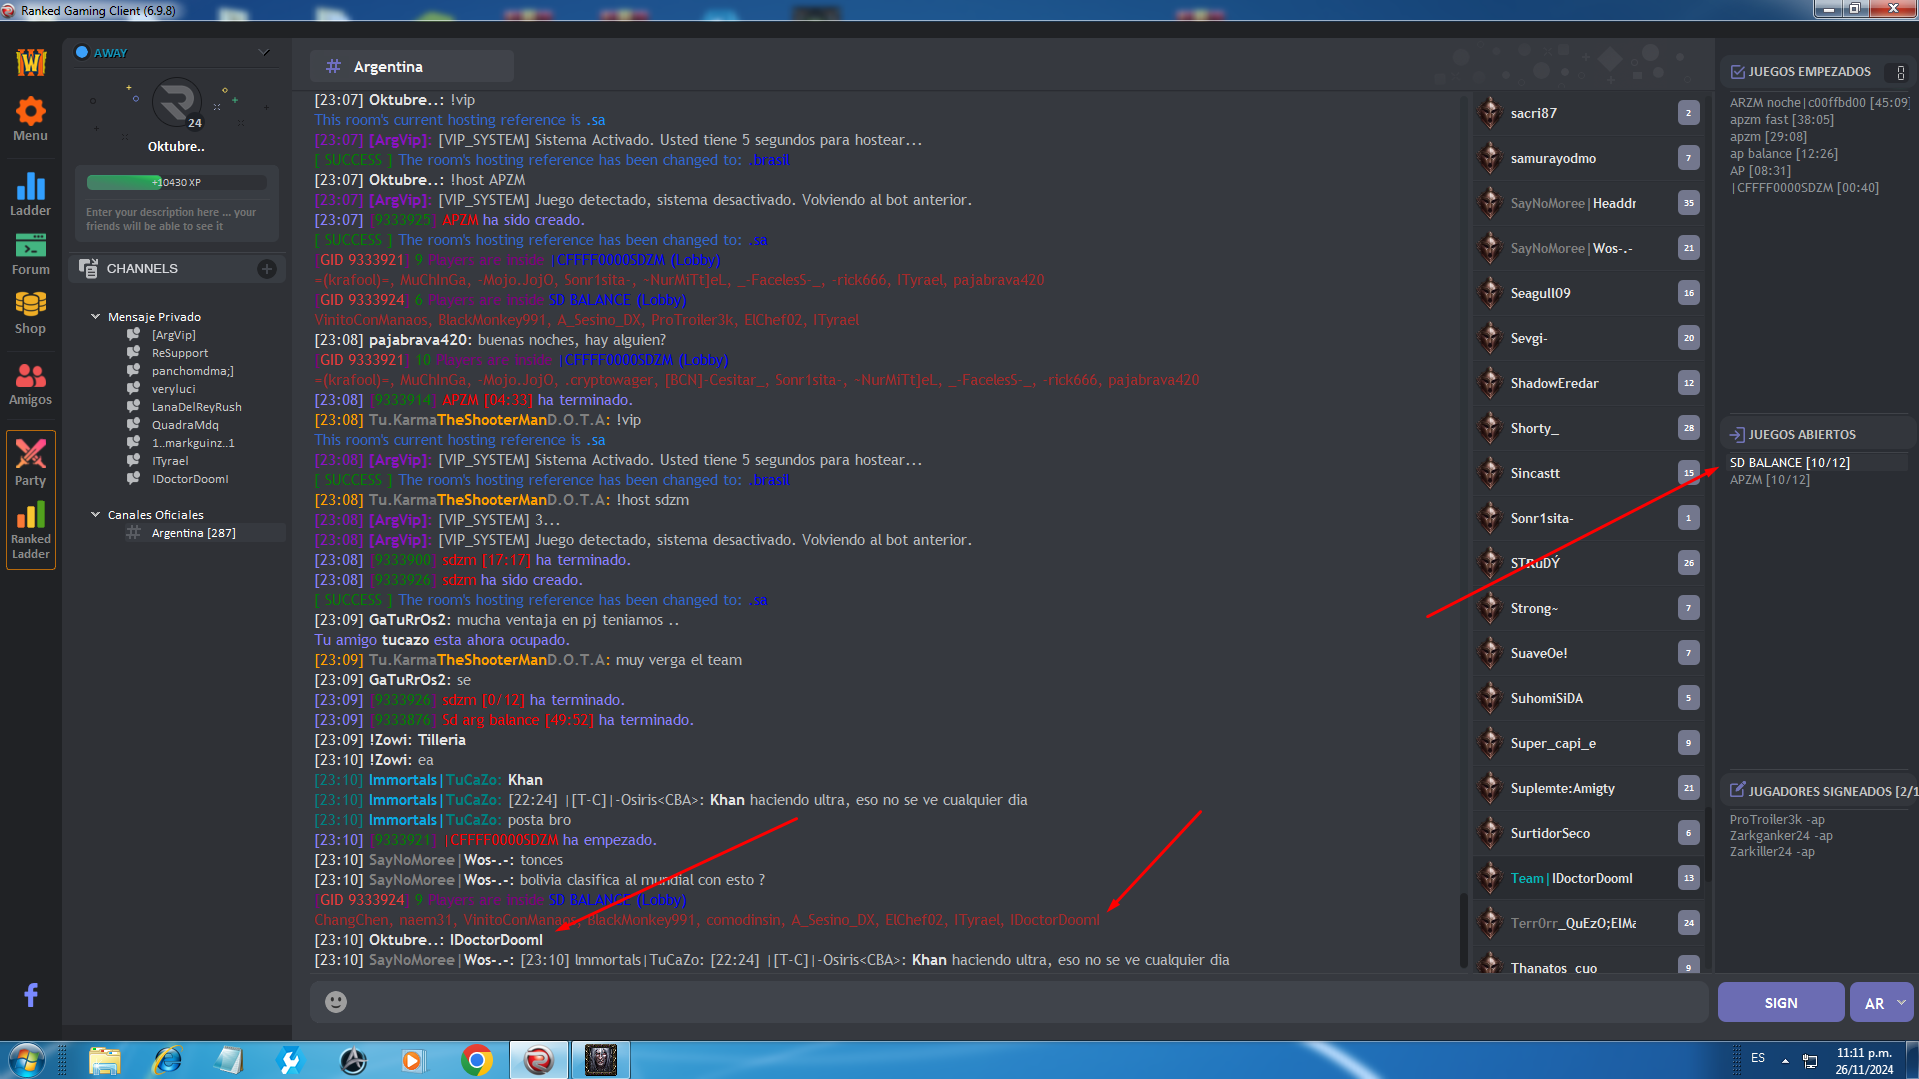Click sacri87 player avatar

1490,113
